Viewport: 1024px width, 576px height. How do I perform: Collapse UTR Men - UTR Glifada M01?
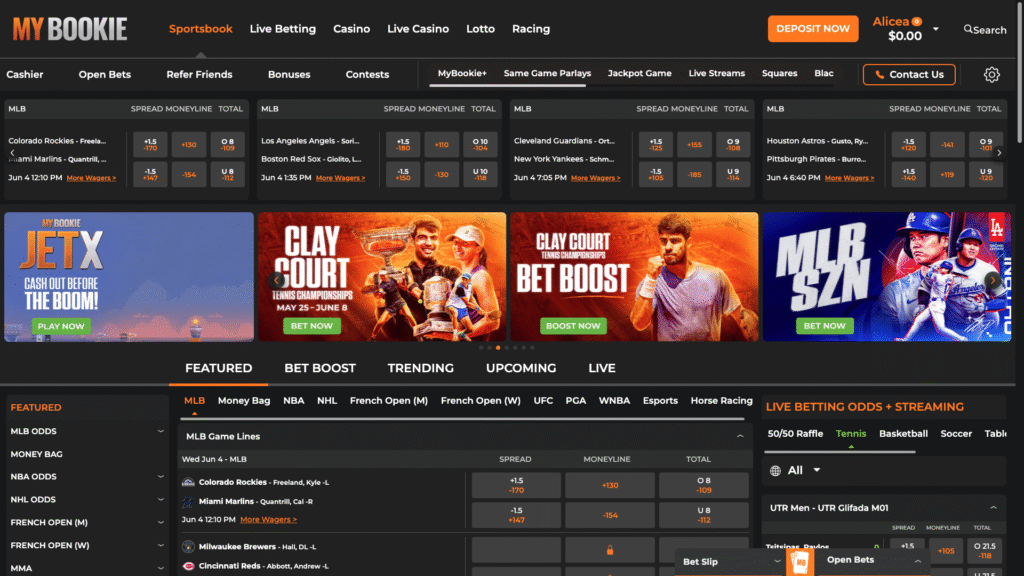point(993,507)
